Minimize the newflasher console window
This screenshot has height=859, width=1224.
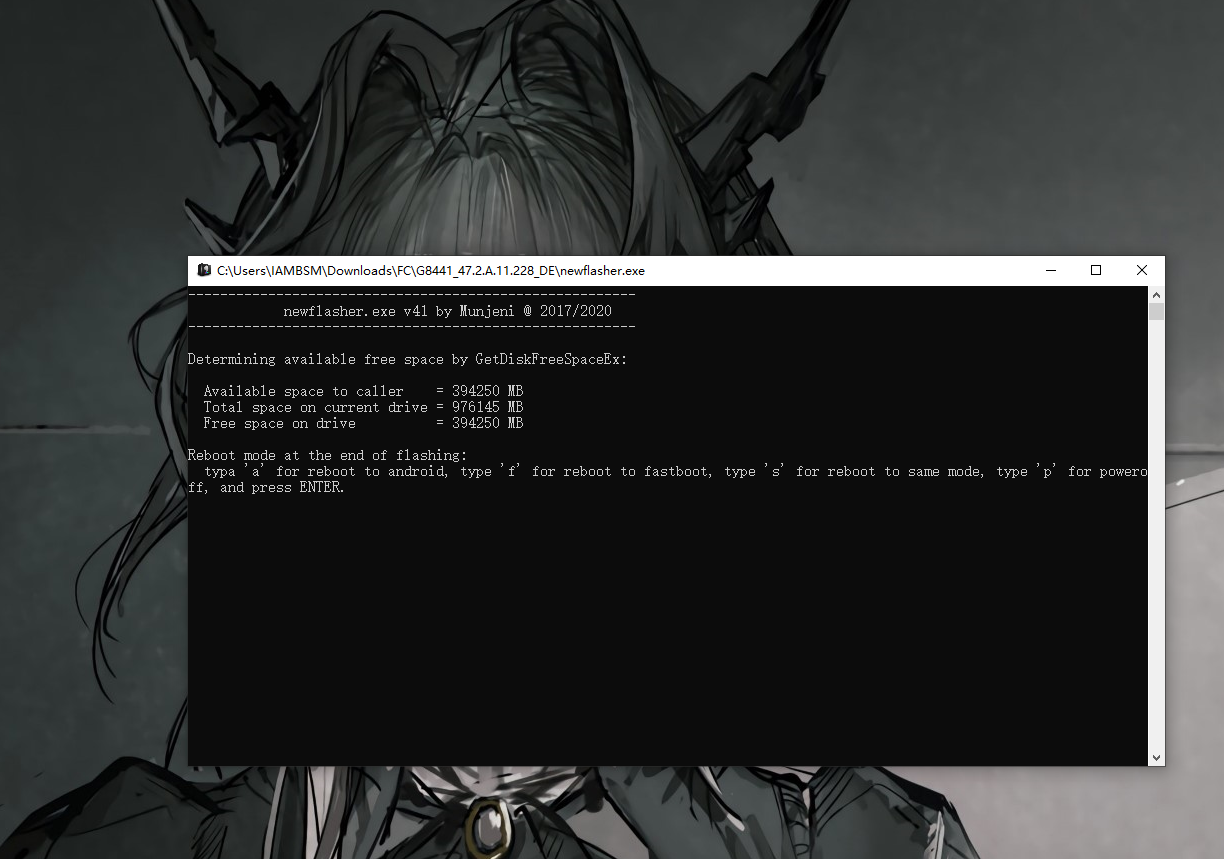tap(1051, 270)
